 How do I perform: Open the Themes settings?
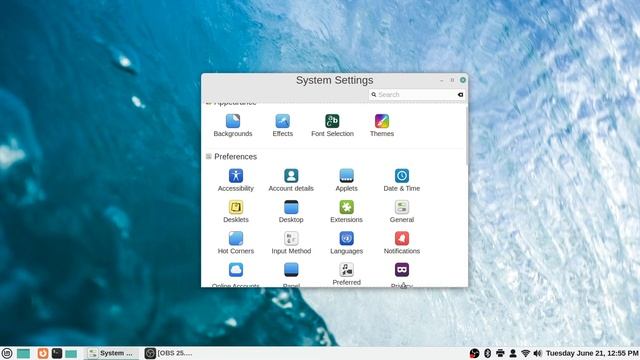click(x=382, y=125)
